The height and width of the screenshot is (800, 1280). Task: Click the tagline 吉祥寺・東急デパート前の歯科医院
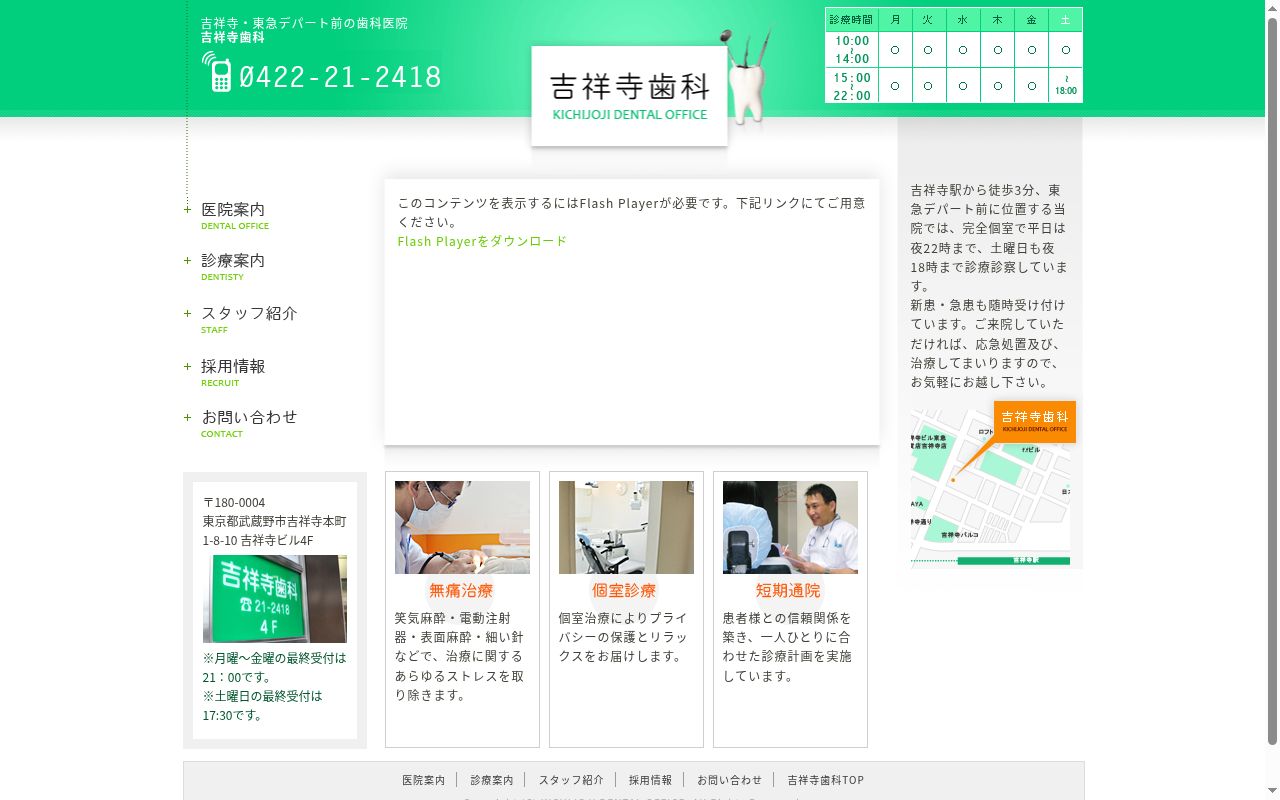click(304, 23)
